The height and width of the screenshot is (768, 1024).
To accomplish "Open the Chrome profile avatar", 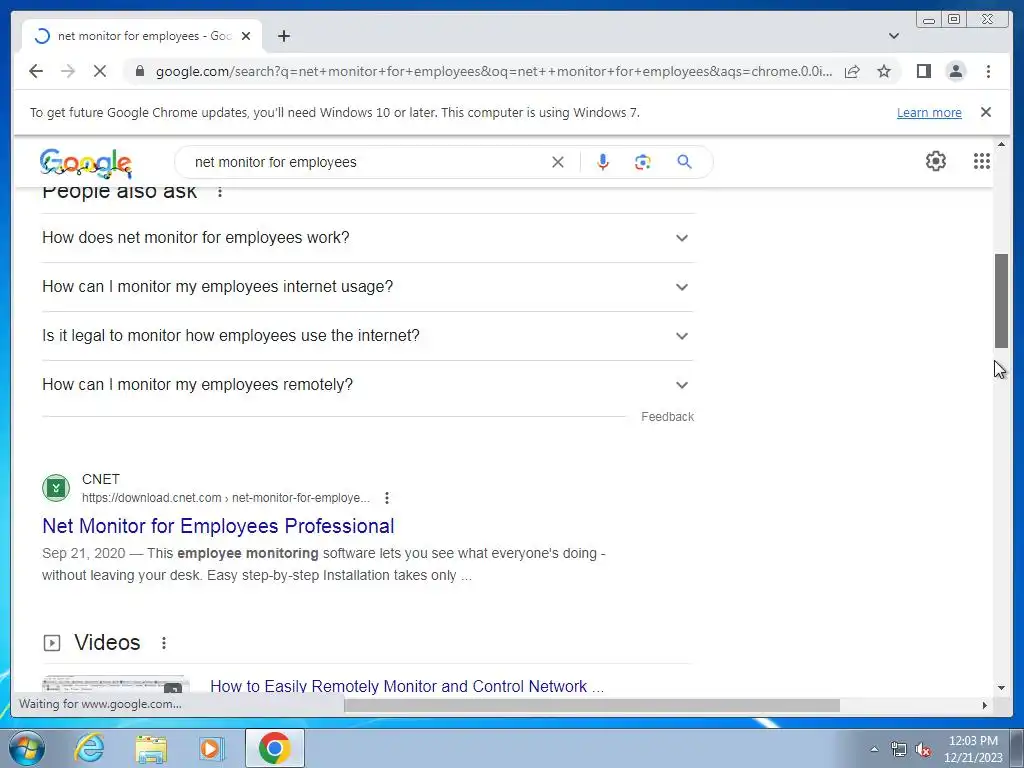I will 955,71.
